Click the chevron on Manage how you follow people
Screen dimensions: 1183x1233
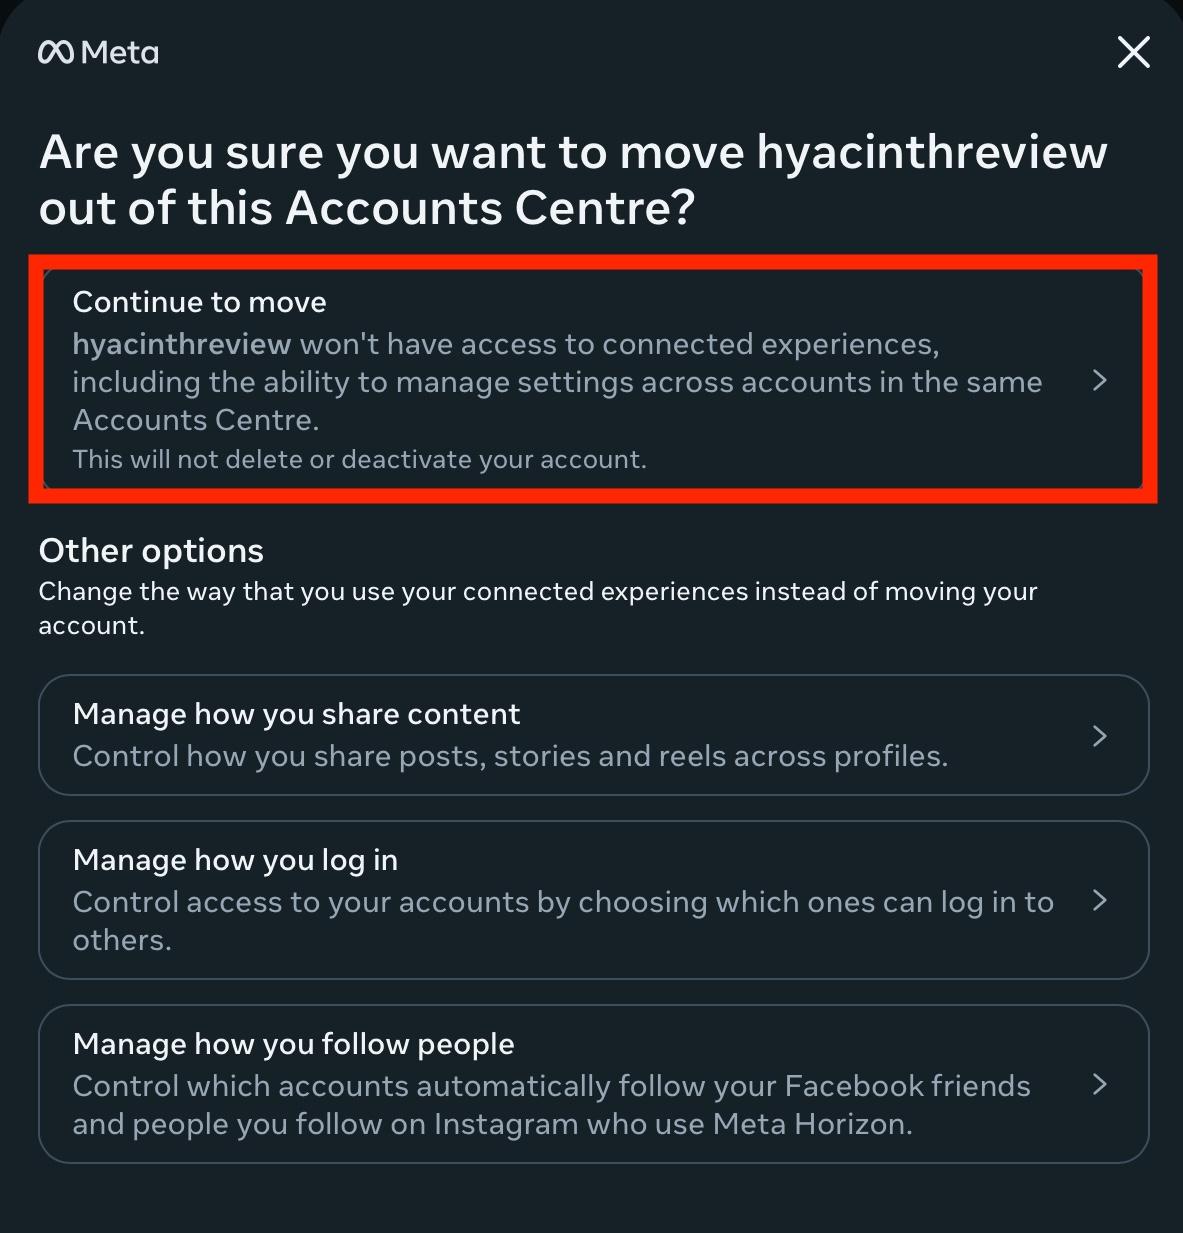coord(1101,1085)
